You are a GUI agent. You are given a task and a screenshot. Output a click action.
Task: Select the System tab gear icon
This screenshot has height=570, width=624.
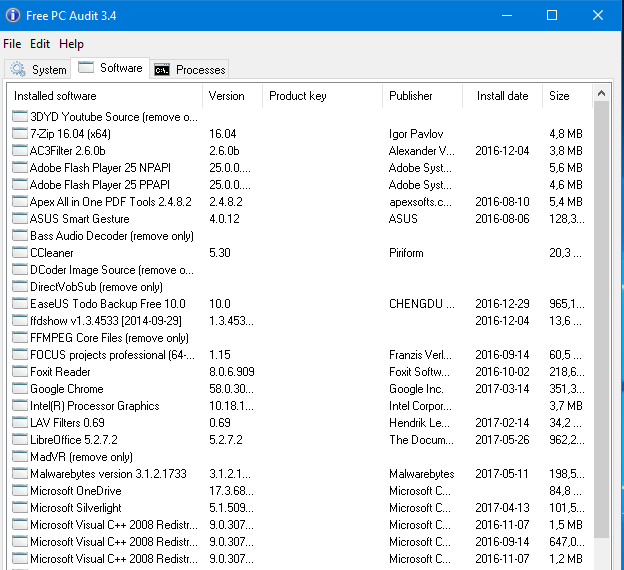[18, 69]
